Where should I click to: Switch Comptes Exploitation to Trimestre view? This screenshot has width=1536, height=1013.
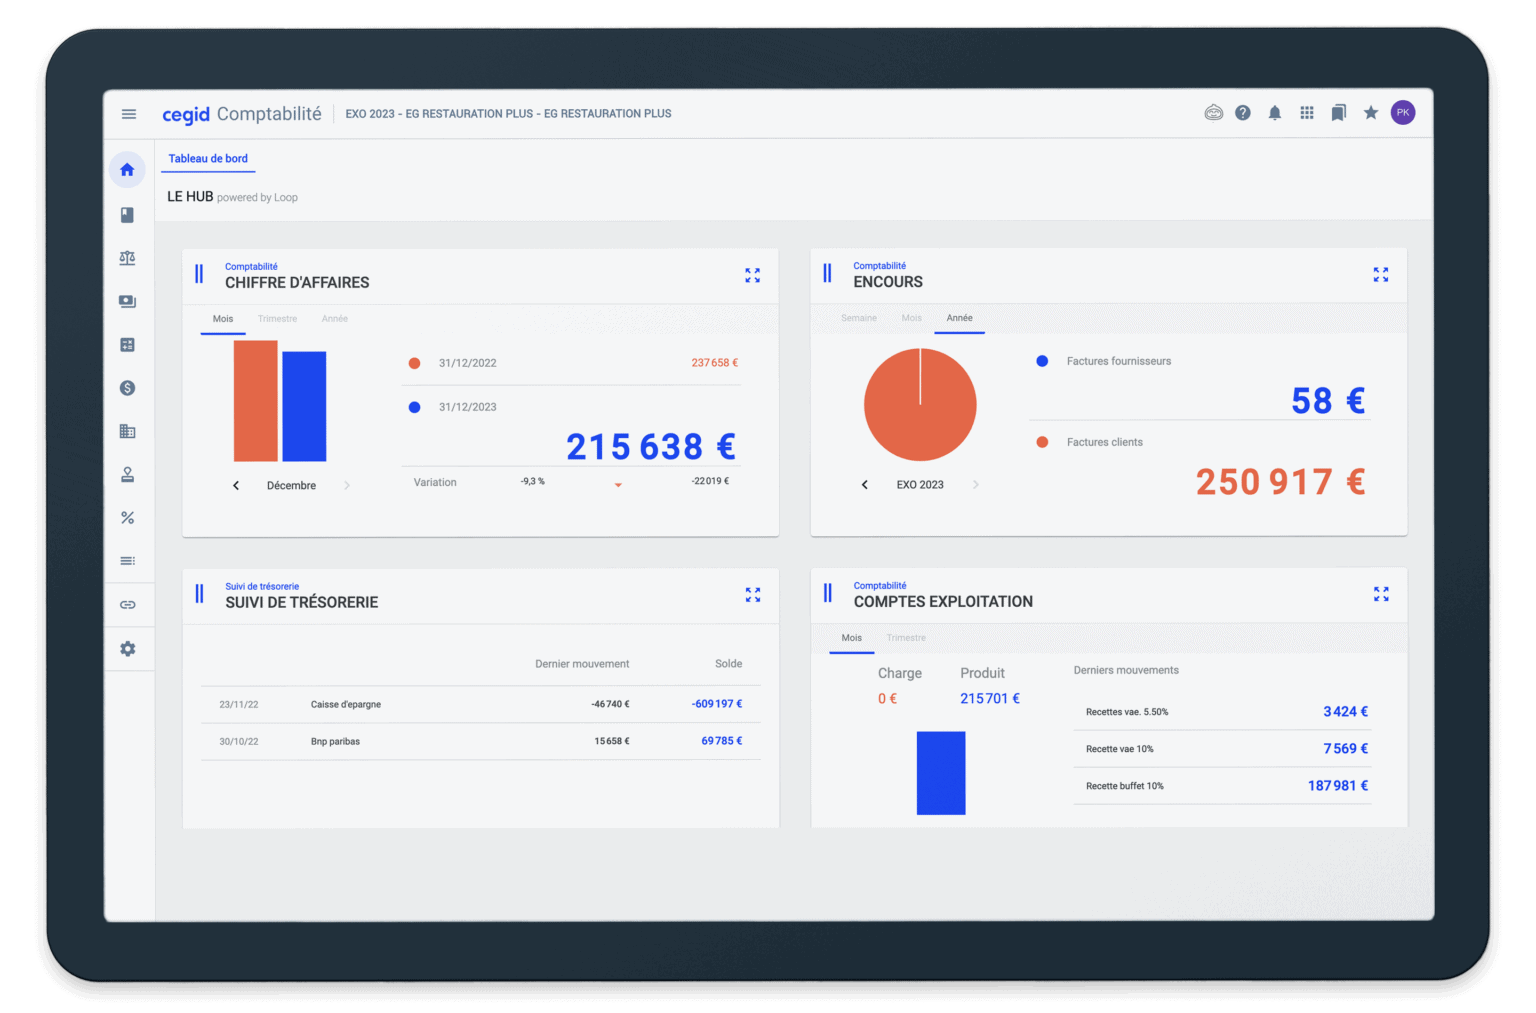[906, 637]
